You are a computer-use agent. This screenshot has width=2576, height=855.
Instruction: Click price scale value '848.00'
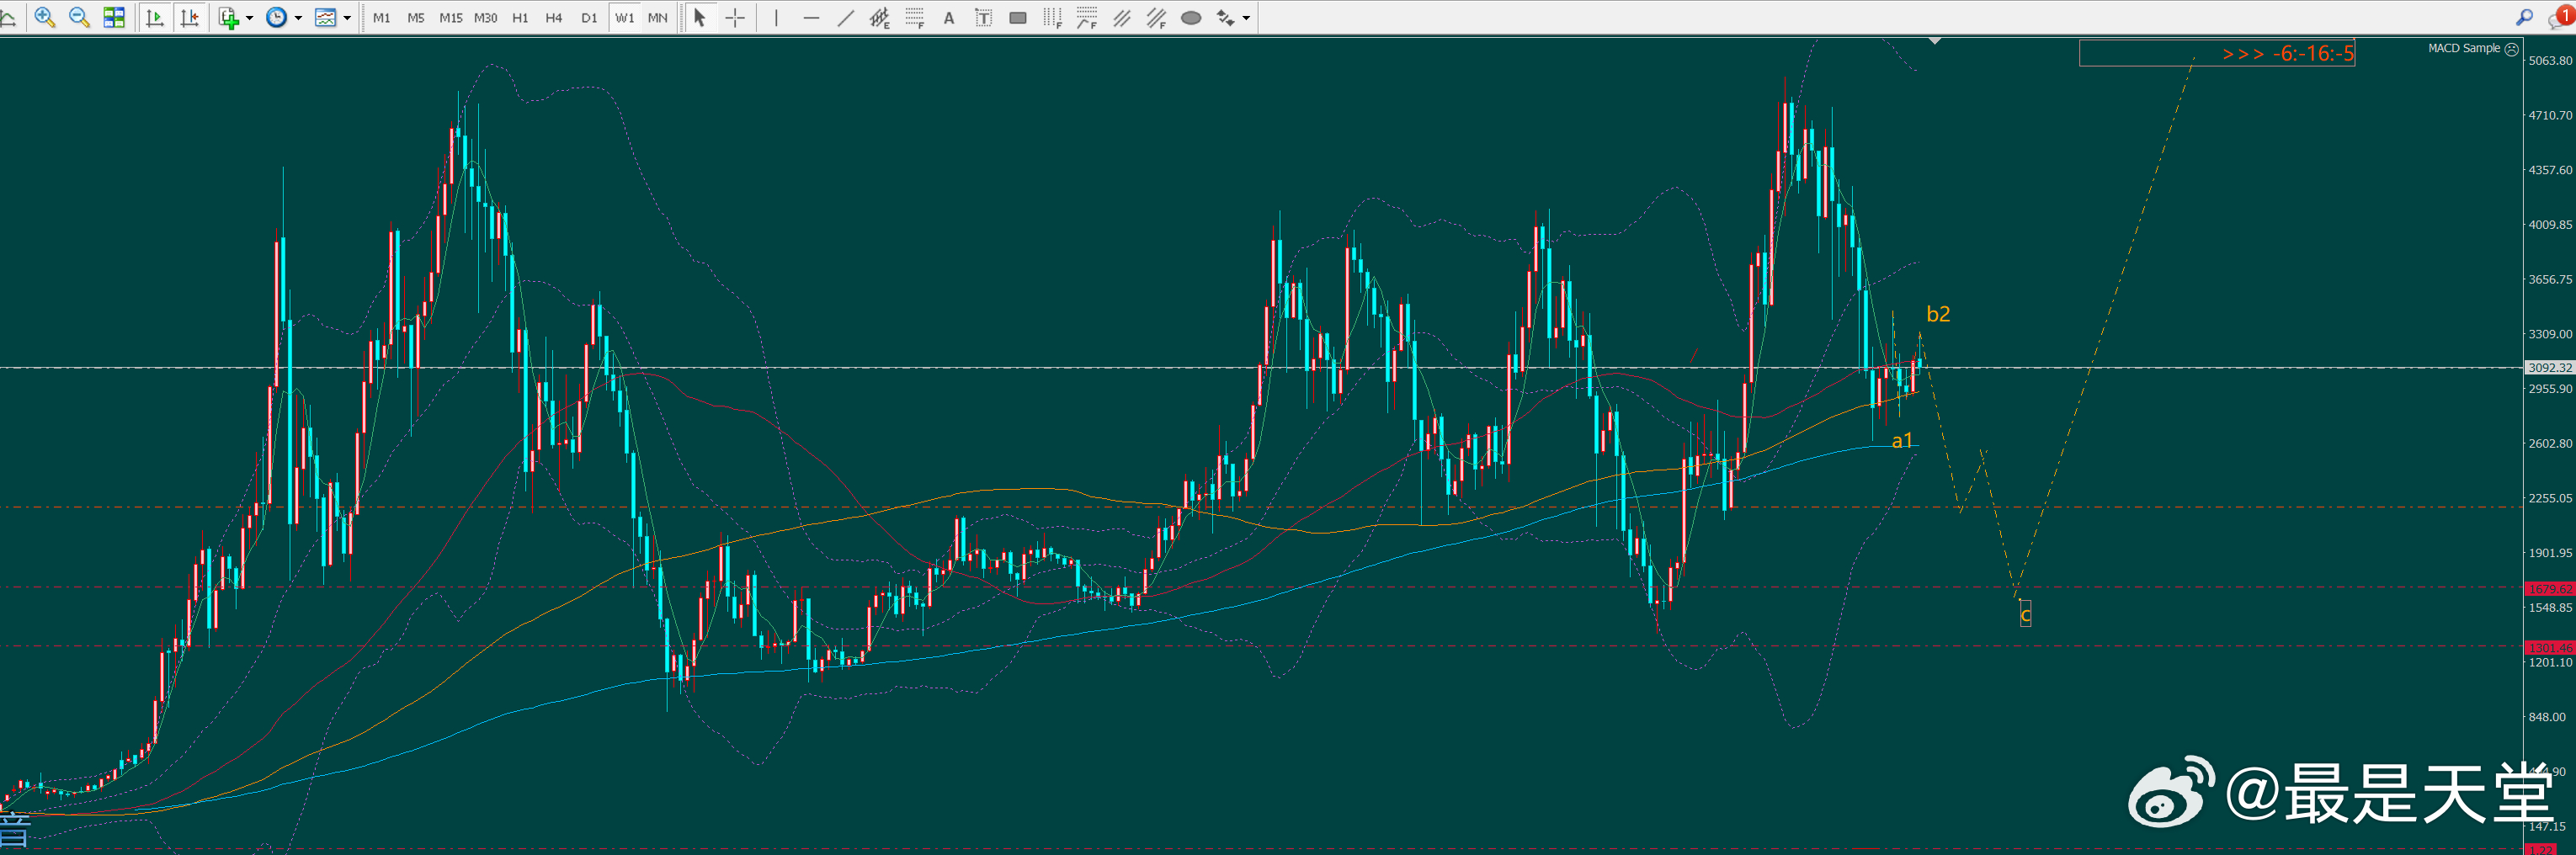(x=2547, y=717)
